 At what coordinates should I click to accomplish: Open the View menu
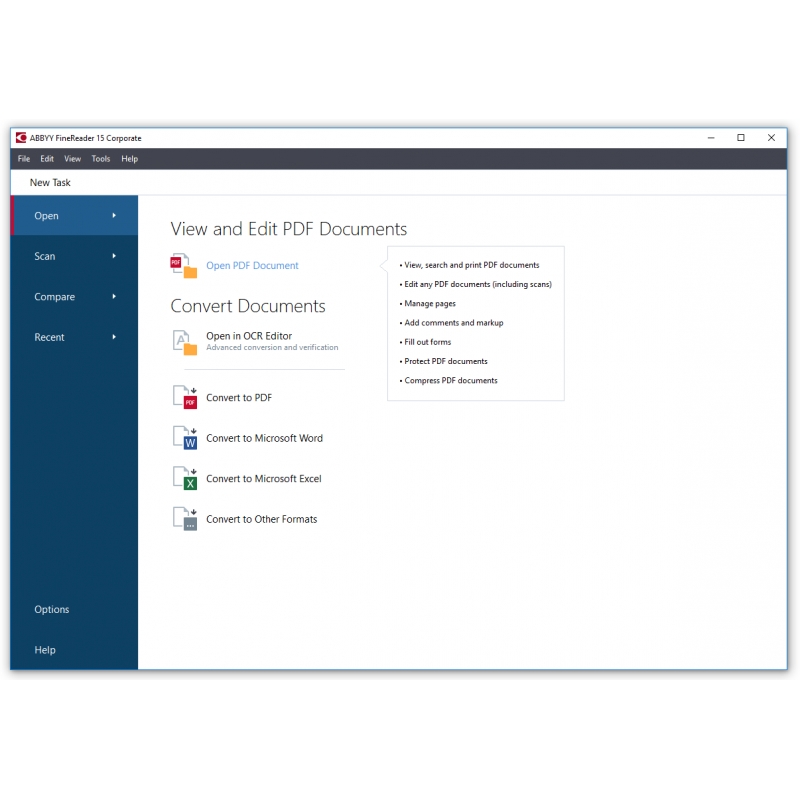72,159
